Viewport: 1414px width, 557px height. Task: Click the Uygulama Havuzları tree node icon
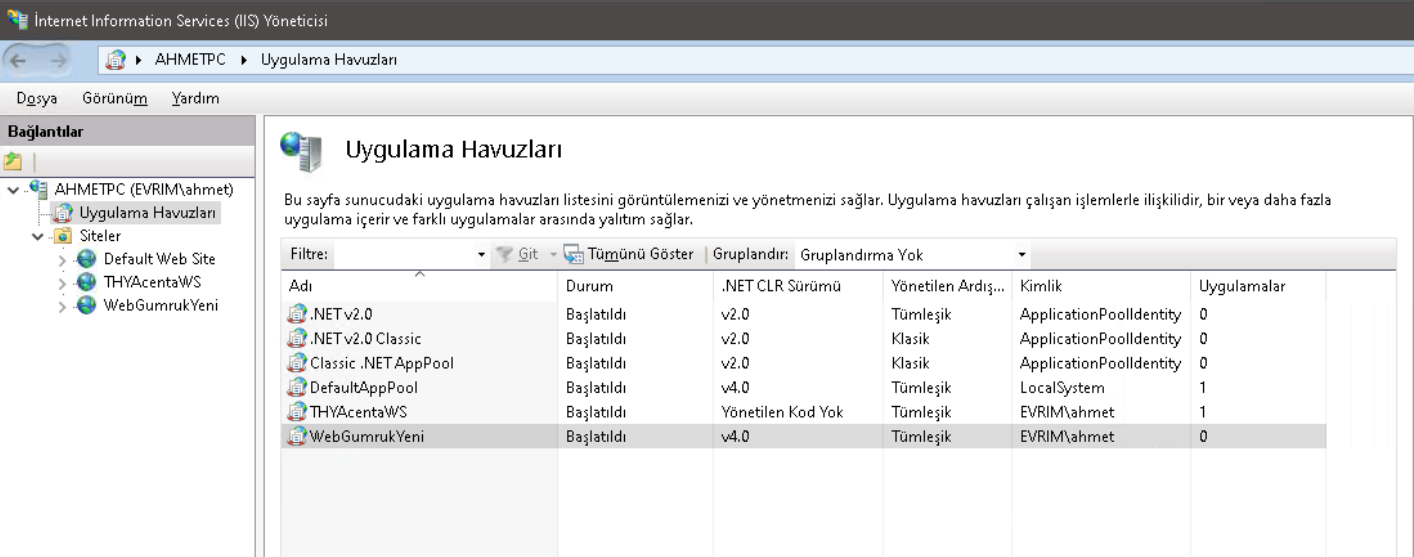(x=64, y=212)
